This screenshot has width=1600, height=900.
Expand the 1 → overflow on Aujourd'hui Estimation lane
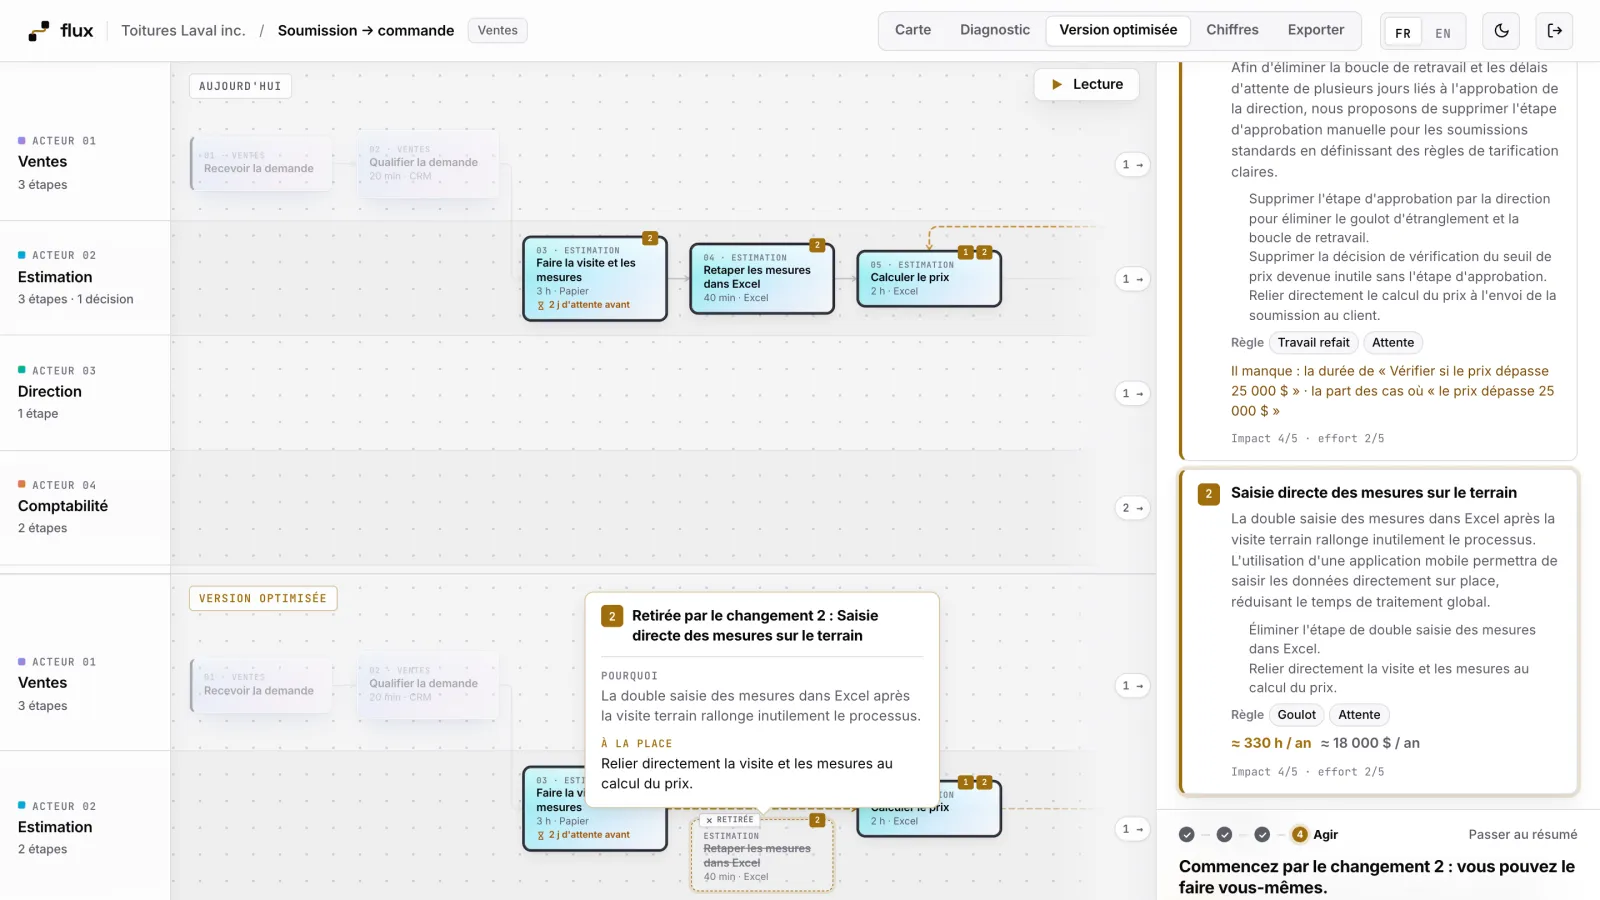pyautogui.click(x=1132, y=279)
